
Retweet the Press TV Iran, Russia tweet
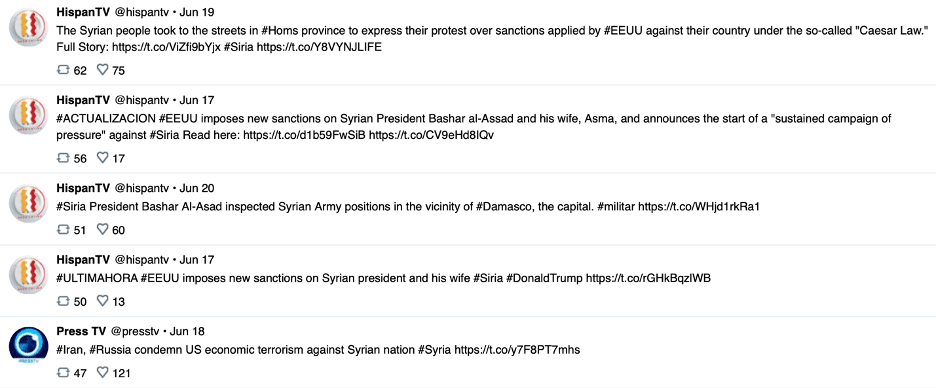pos(63,373)
